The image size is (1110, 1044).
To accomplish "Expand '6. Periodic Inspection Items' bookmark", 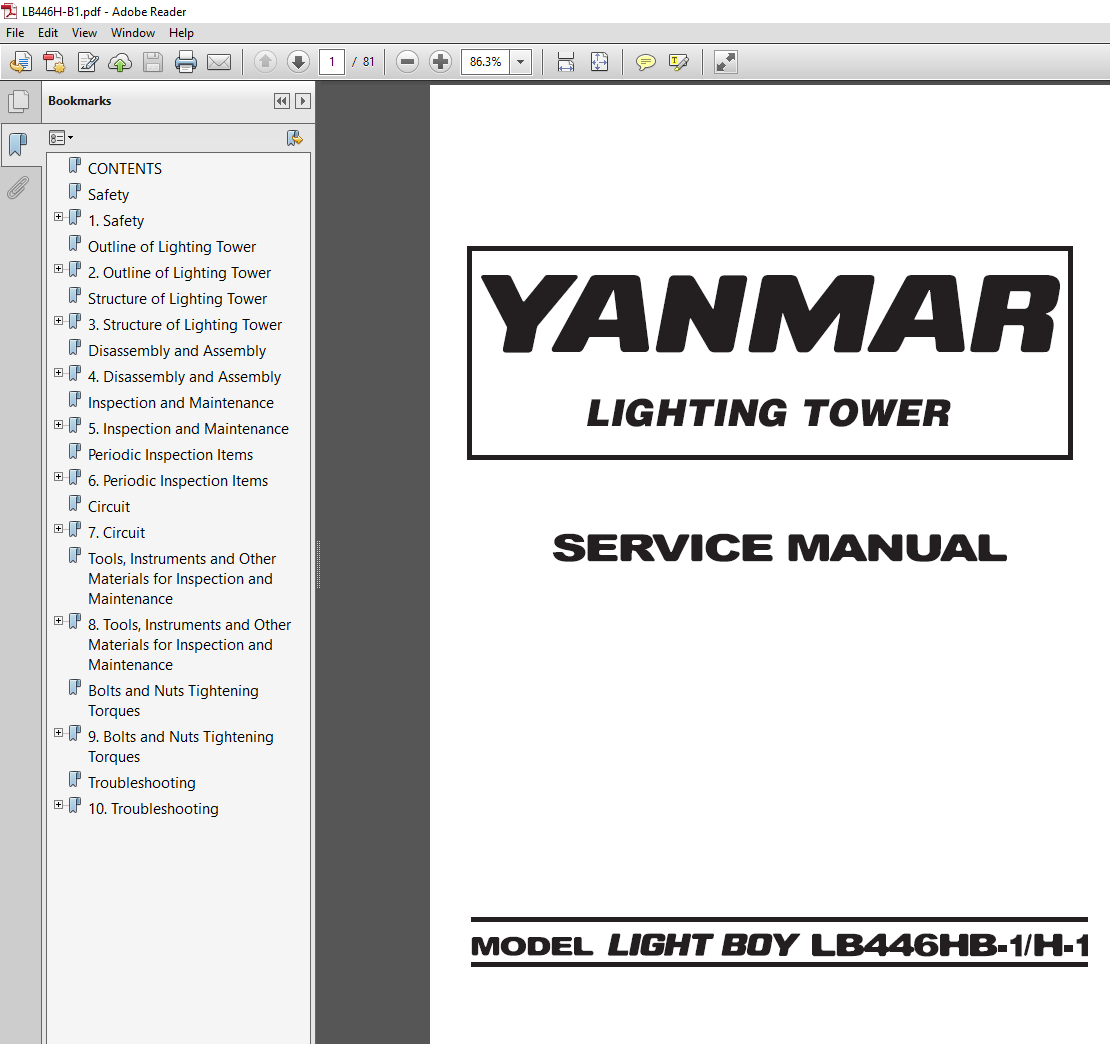I will 59,477.
